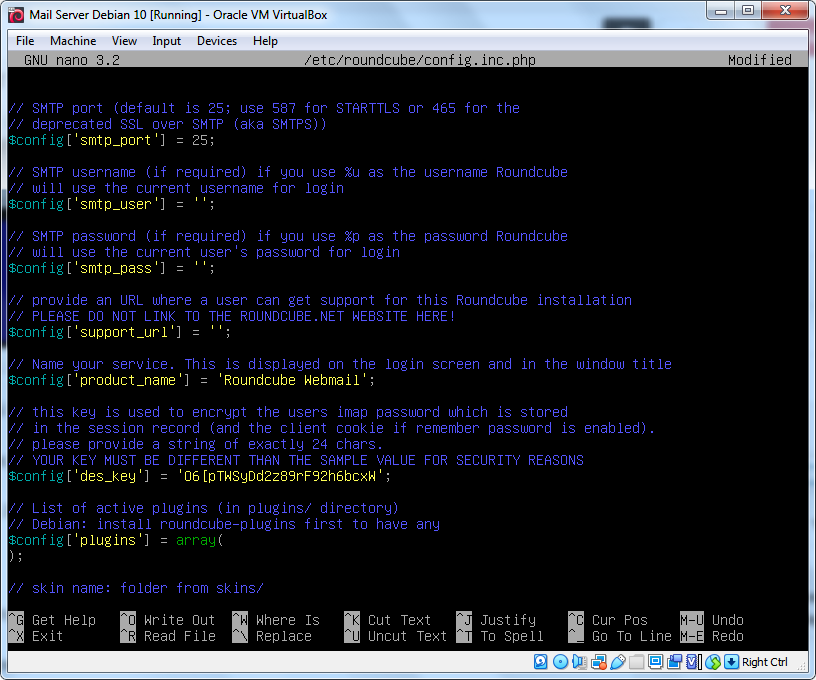Viewport: 816px width, 680px height.
Task: Click the '// SMTP username (if required)' comment line
Action: pos(288,172)
